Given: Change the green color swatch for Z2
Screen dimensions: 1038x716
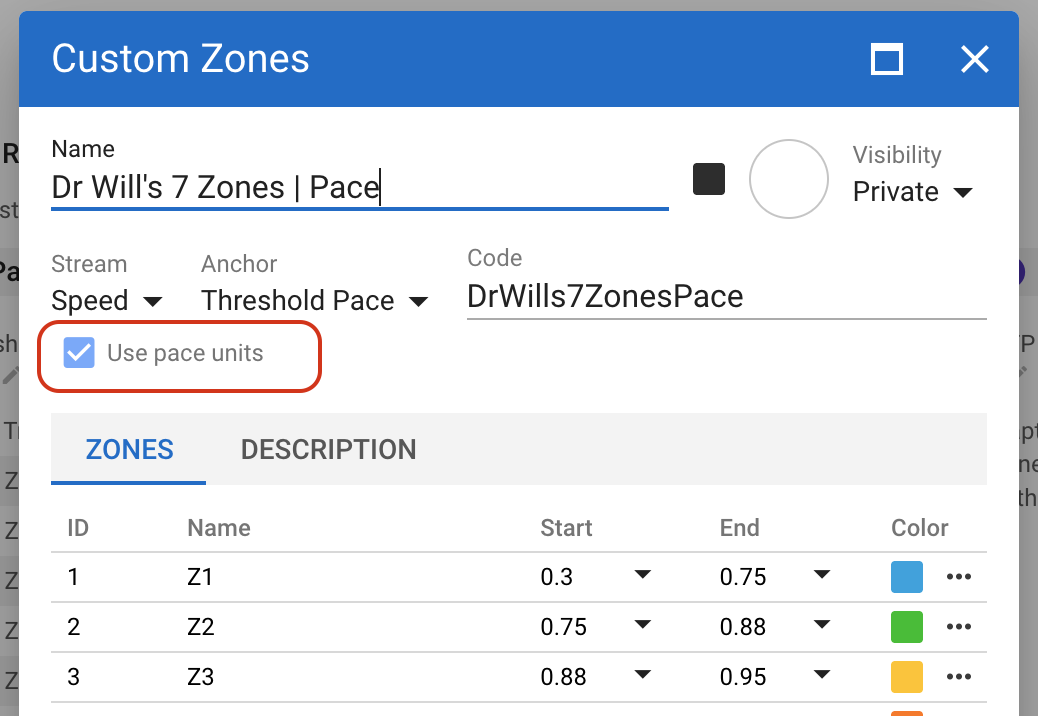Looking at the screenshot, I should click(906, 627).
